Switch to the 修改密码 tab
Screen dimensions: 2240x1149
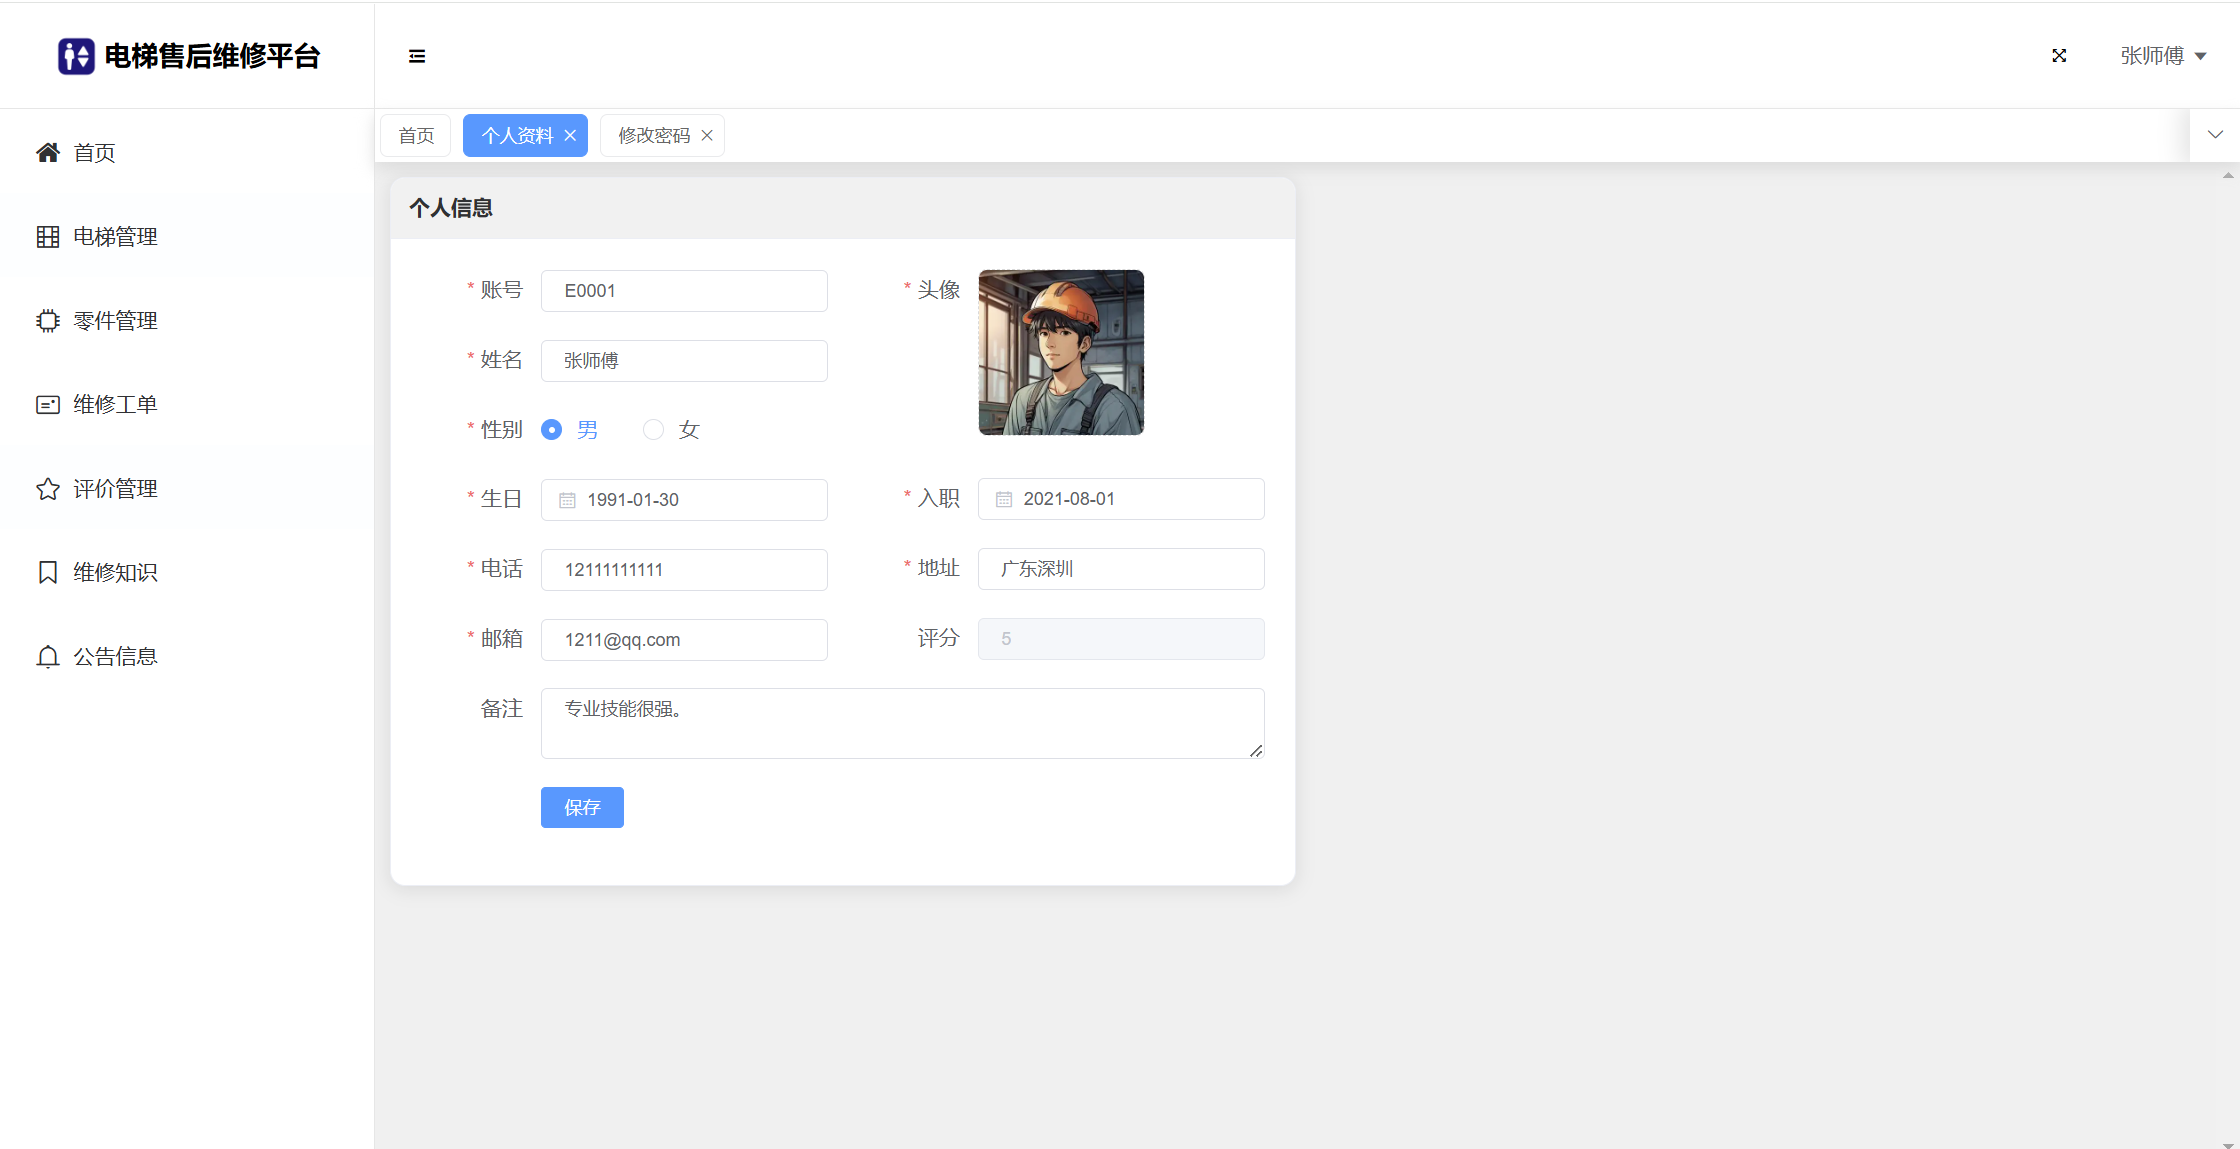coord(653,136)
